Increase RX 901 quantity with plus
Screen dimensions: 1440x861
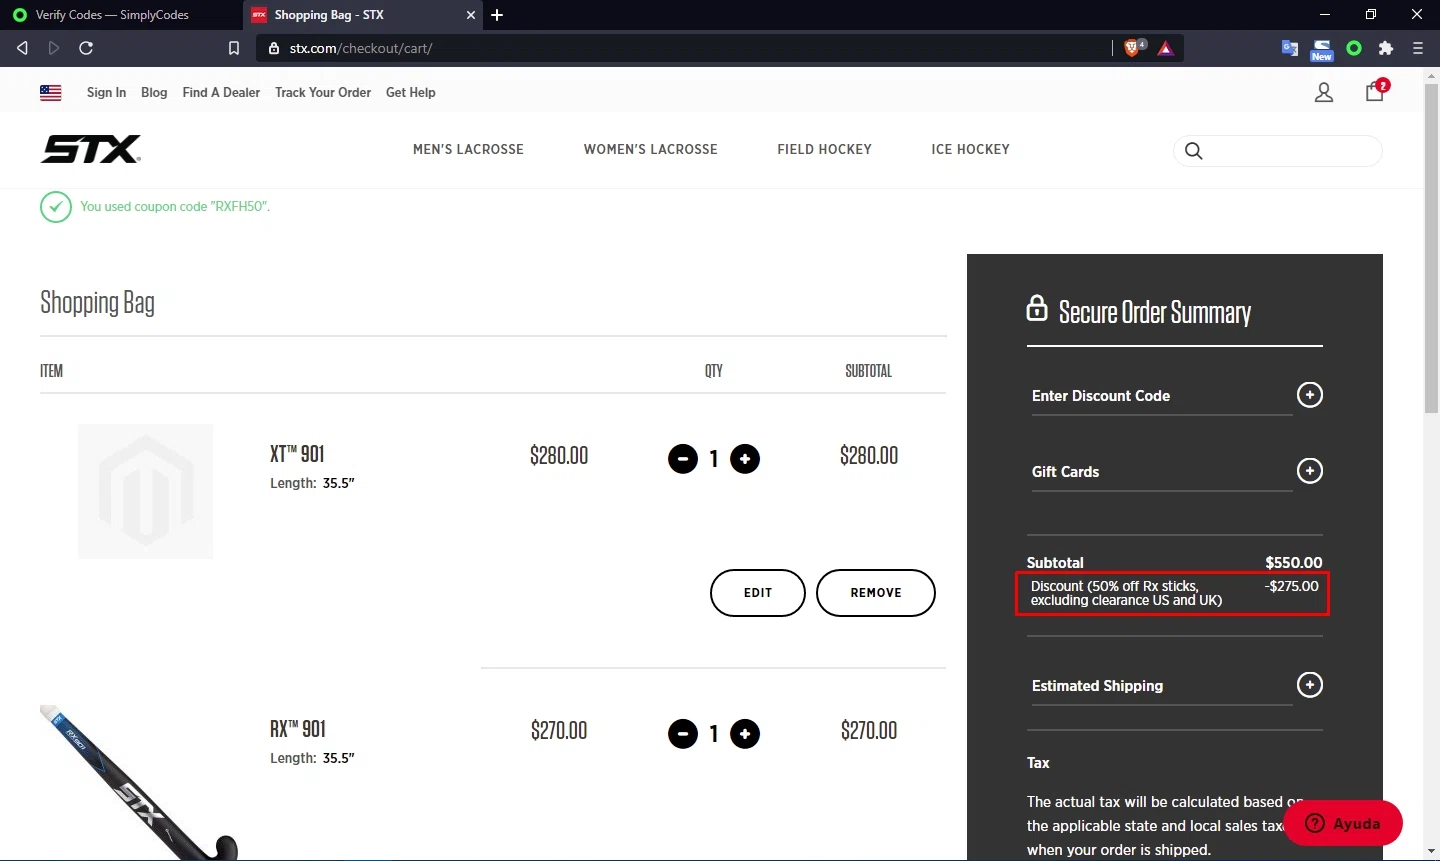745,734
